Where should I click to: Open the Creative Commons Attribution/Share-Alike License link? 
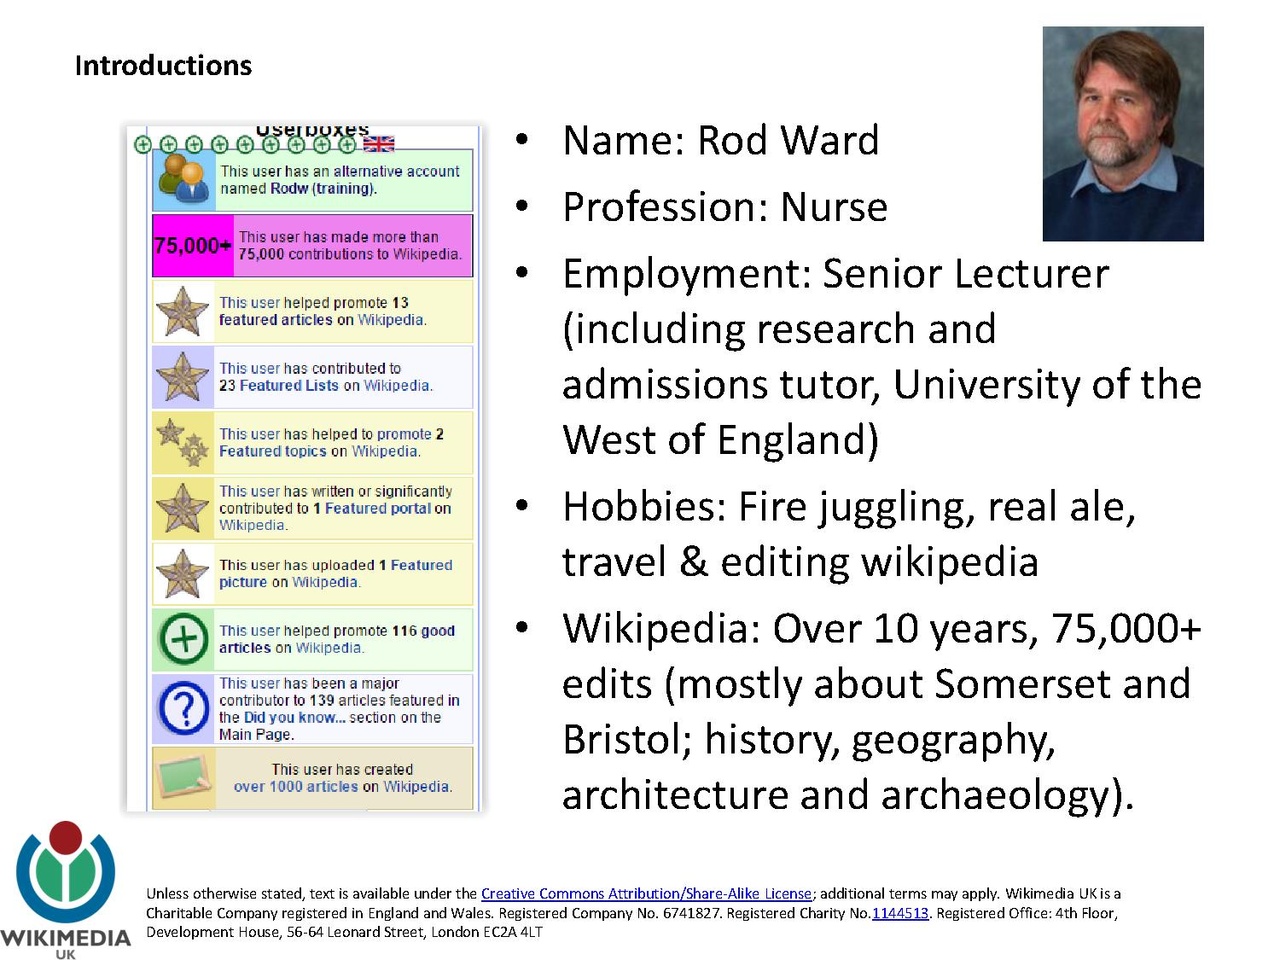[646, 894]
